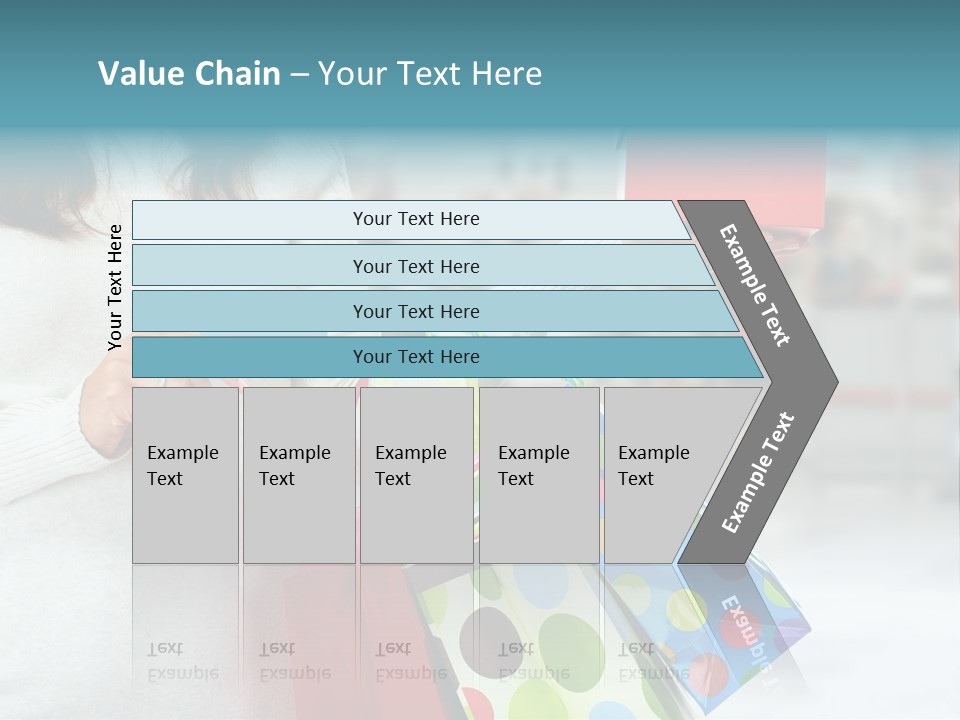Click the first gray "Example Text" box
The width and height of the screenshot is (960, 720).
(x=185, y=475)
